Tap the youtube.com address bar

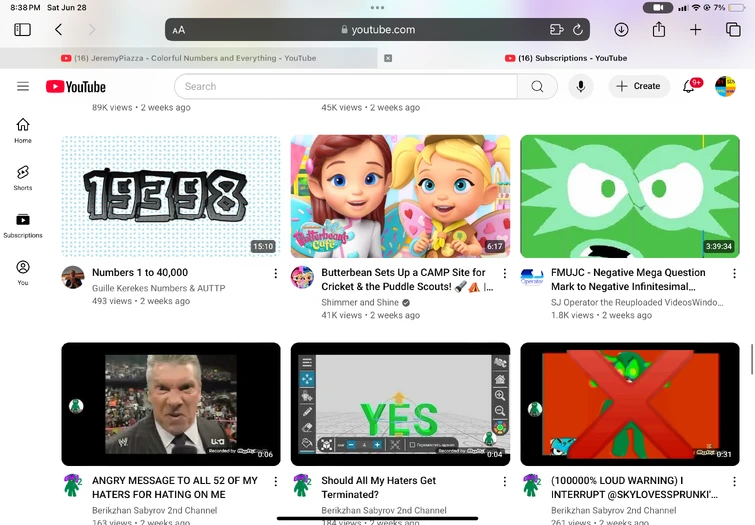378,30
